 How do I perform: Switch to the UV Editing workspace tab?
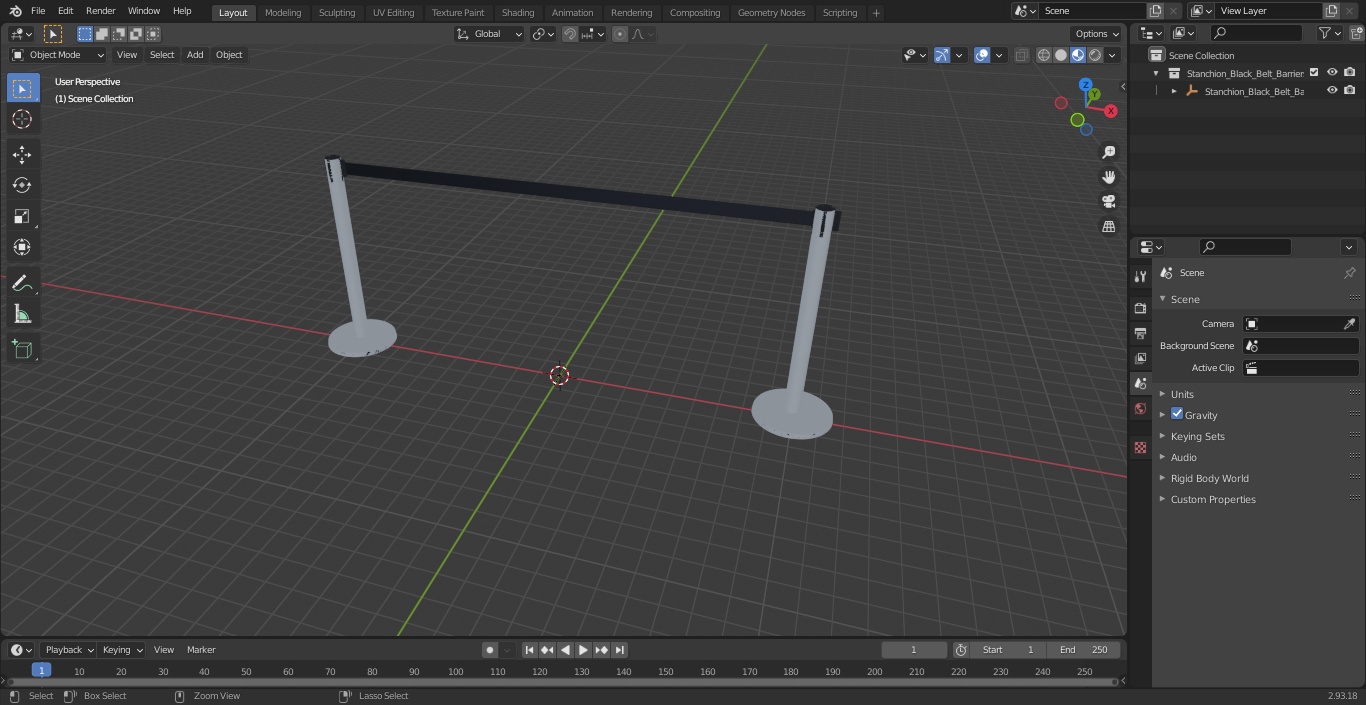coord(393,13)
